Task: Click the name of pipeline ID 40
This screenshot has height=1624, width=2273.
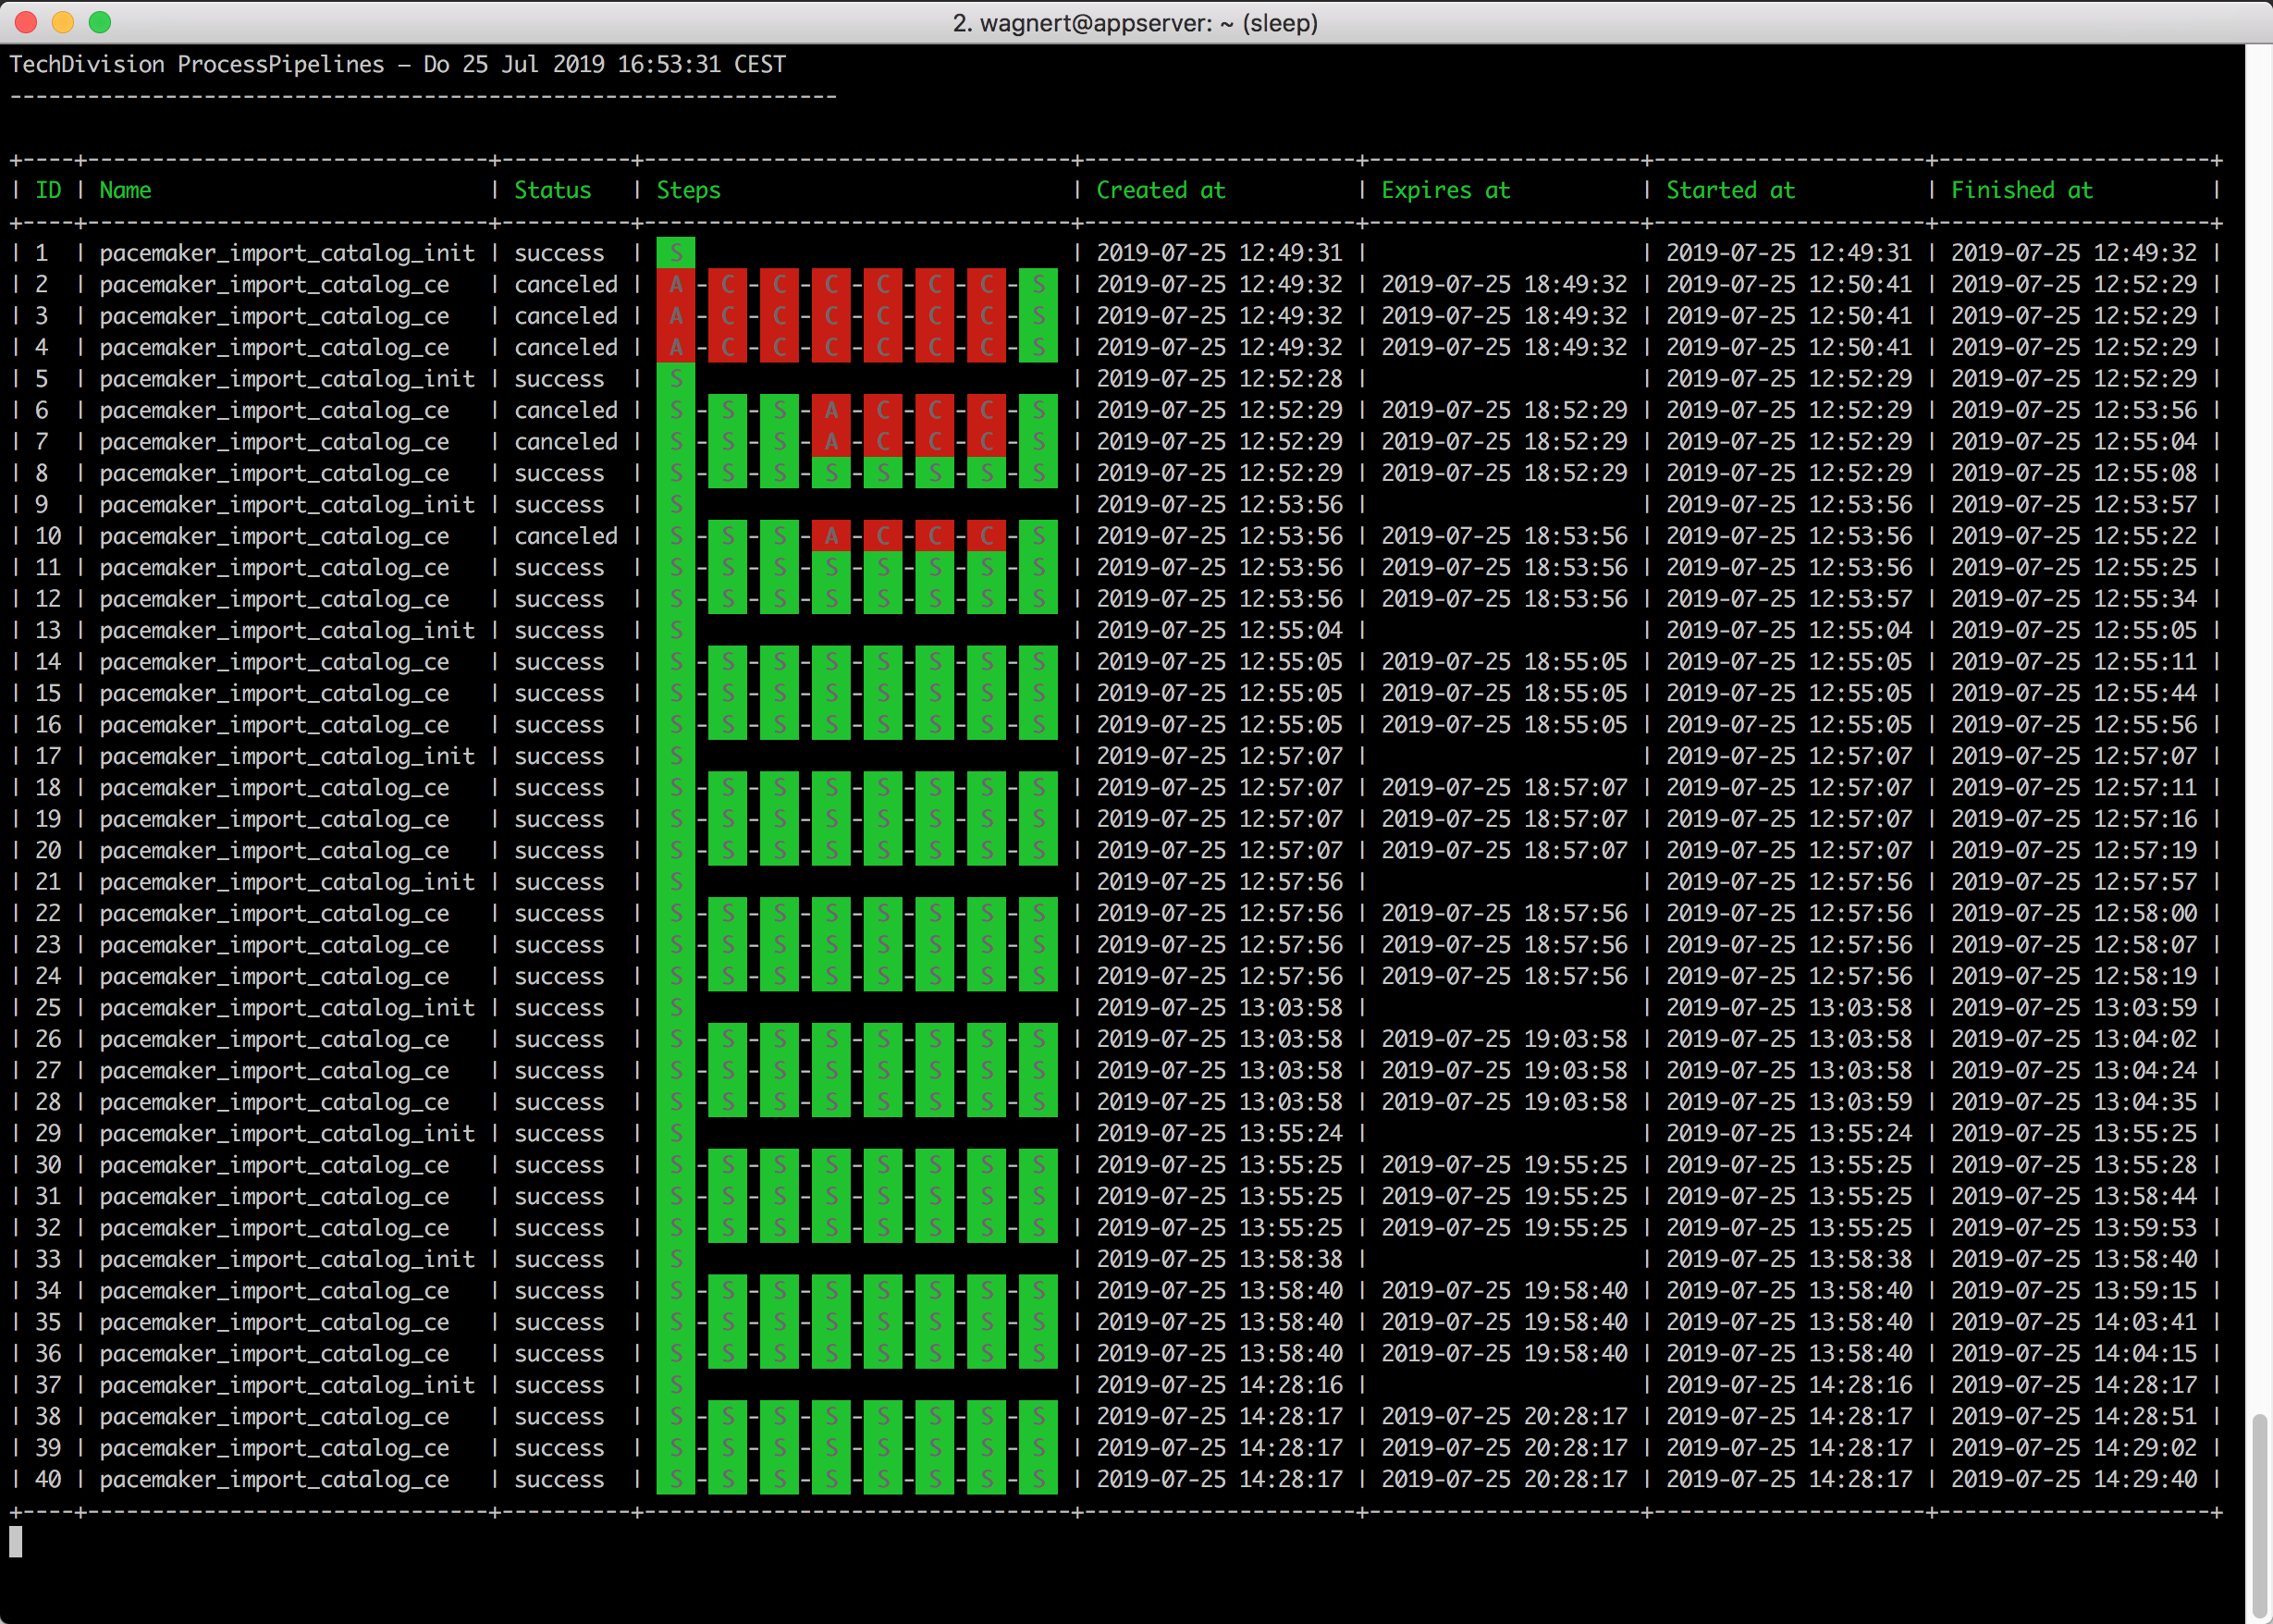Action: pyautogui.click(x=274, y=1479)
